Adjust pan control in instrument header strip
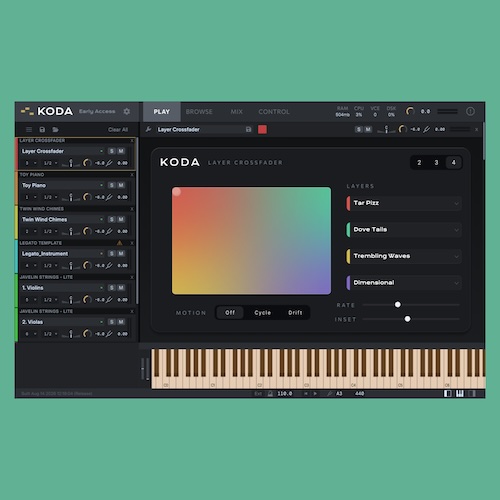 point(386,129)
